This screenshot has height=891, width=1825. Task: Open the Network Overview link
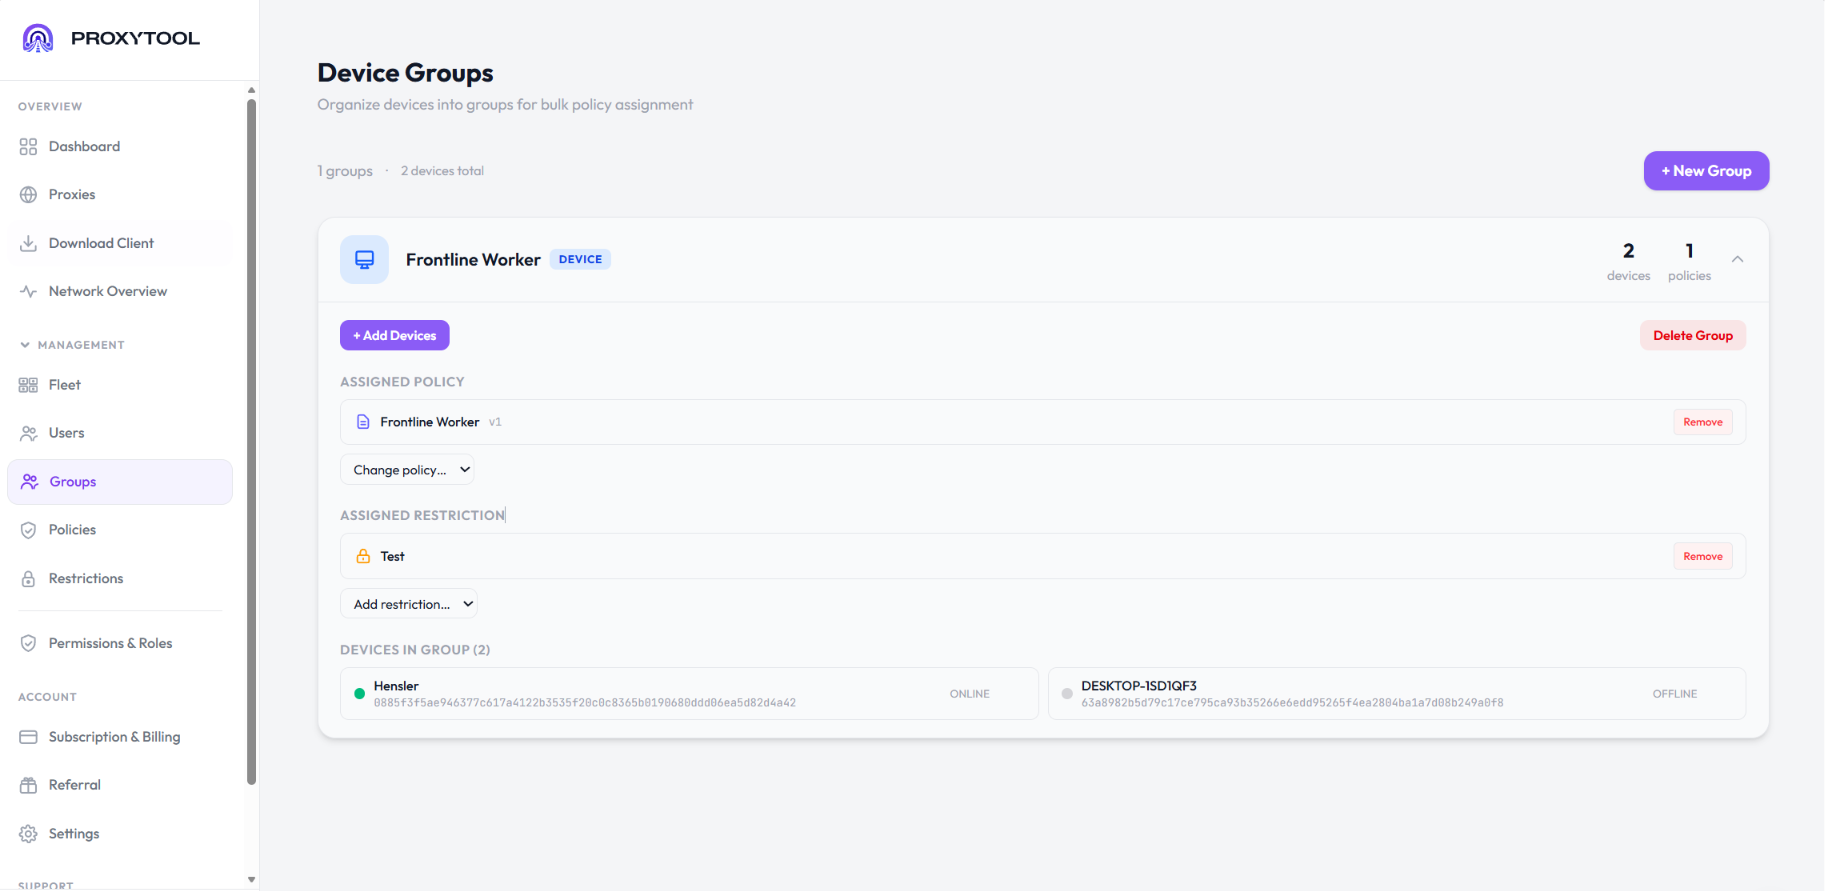click(x=120, y=291)
